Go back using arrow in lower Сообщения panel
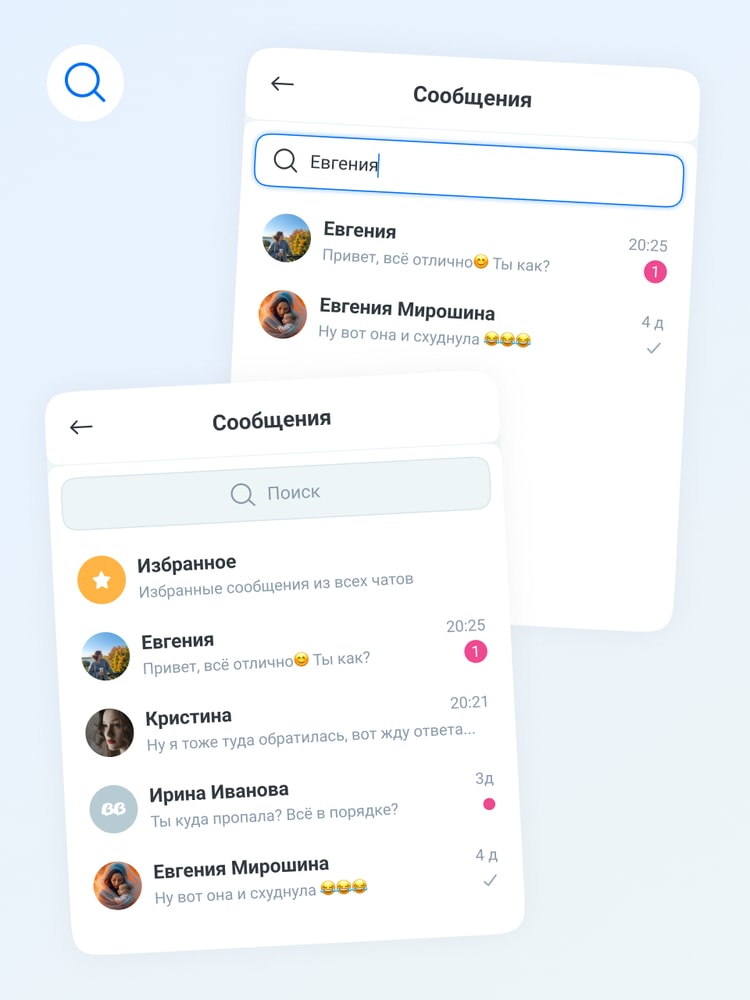Viewport: 750px width, 1000px height. 81,427
